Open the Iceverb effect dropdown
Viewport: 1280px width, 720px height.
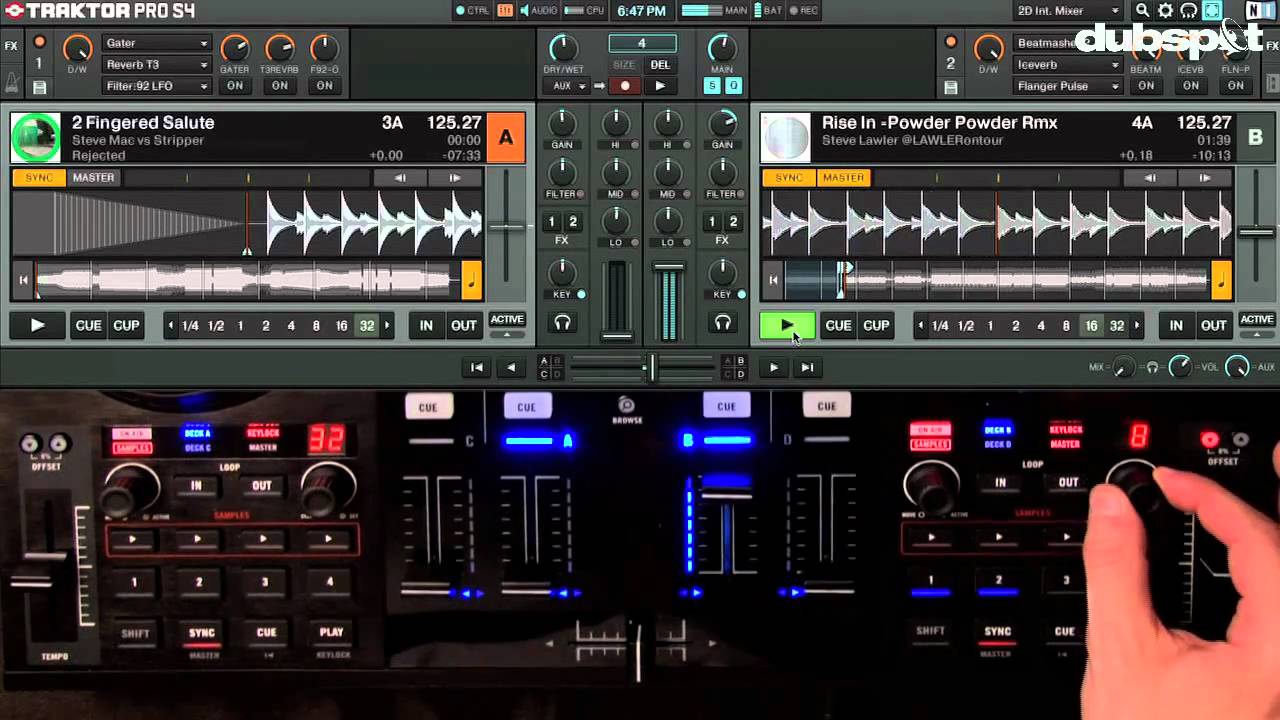click(x=1068, y=65)
